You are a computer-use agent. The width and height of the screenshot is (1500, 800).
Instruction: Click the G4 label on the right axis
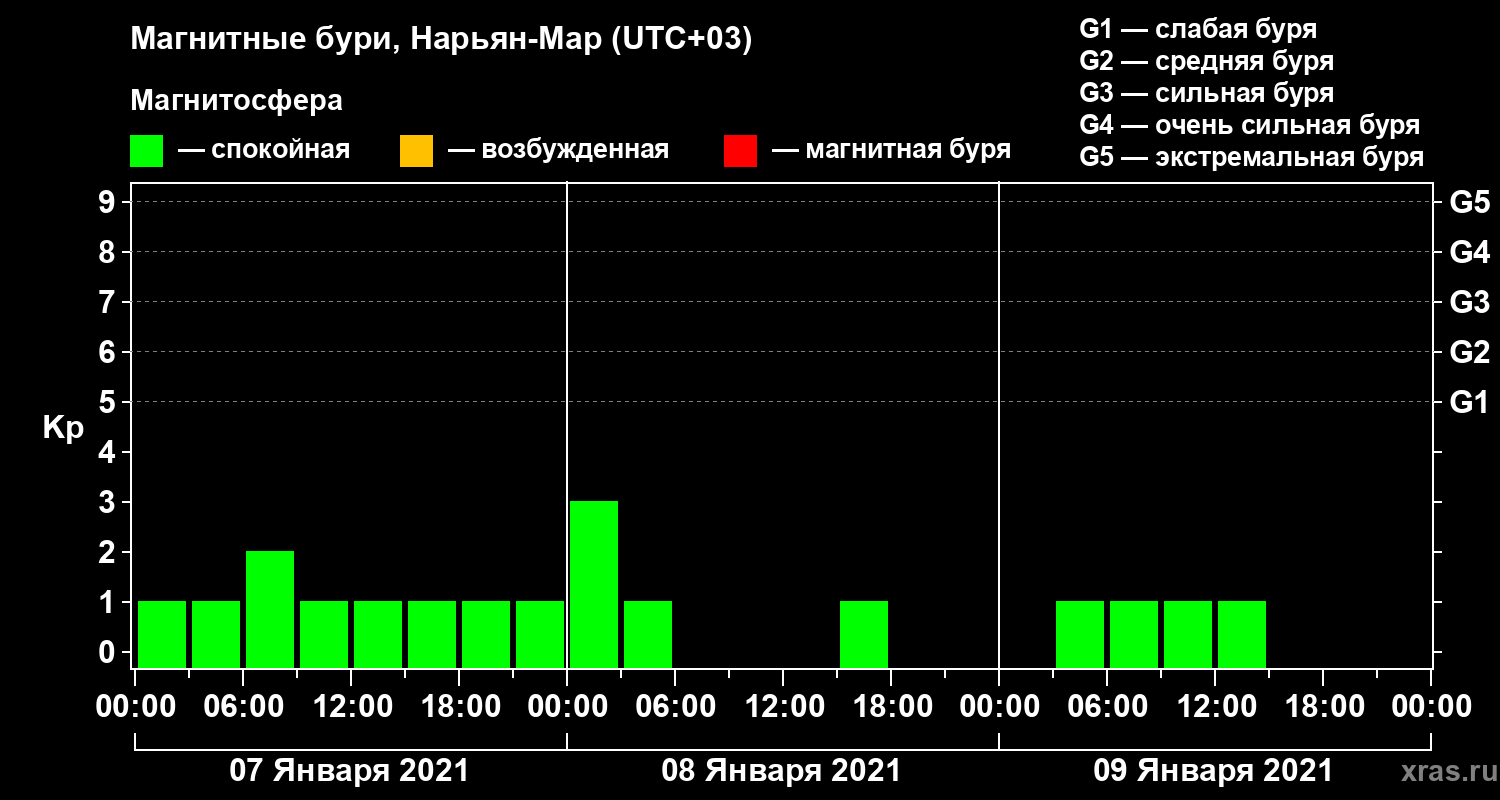tap(1469, 252)
